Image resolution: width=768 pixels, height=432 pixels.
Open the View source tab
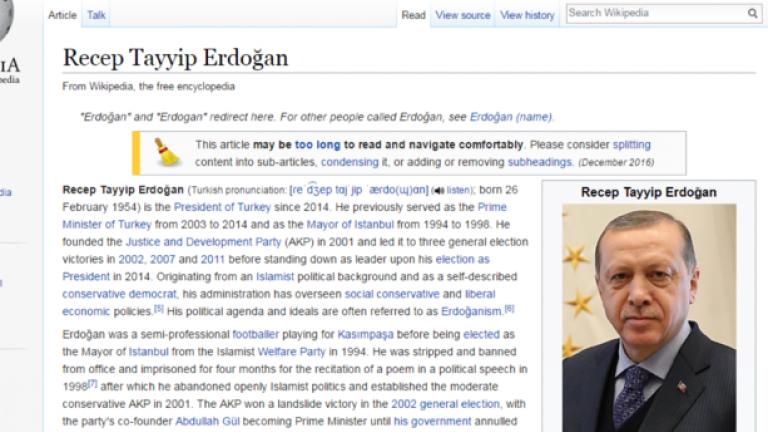462,15
